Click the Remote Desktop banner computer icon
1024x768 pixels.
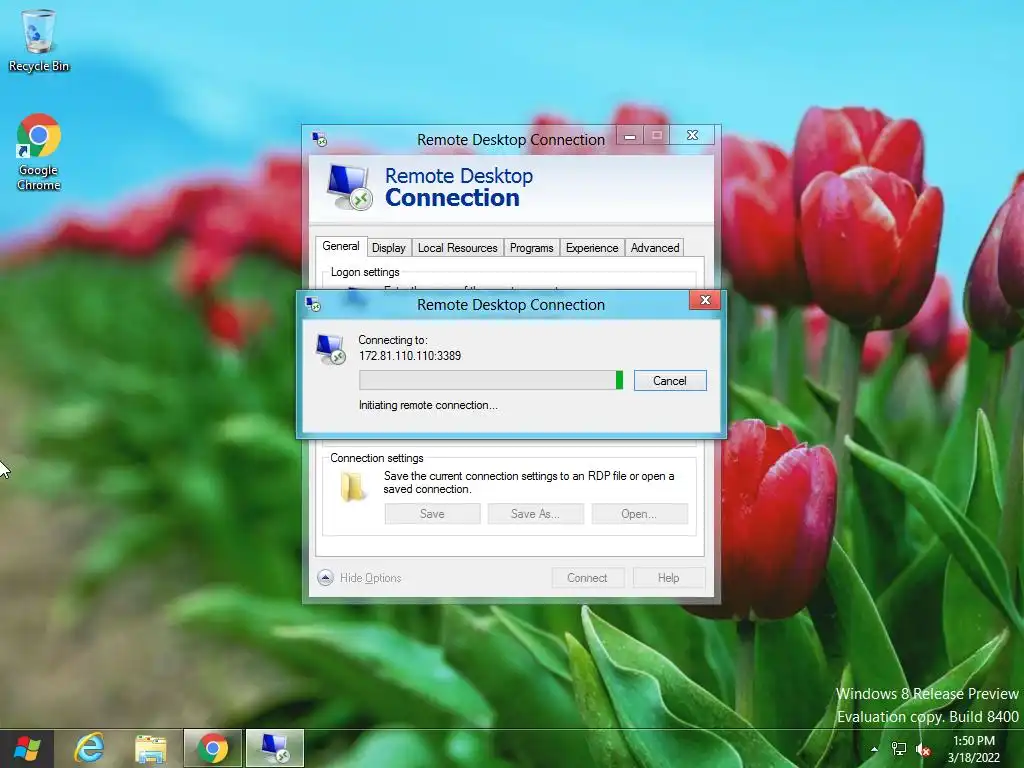point(349,187)
